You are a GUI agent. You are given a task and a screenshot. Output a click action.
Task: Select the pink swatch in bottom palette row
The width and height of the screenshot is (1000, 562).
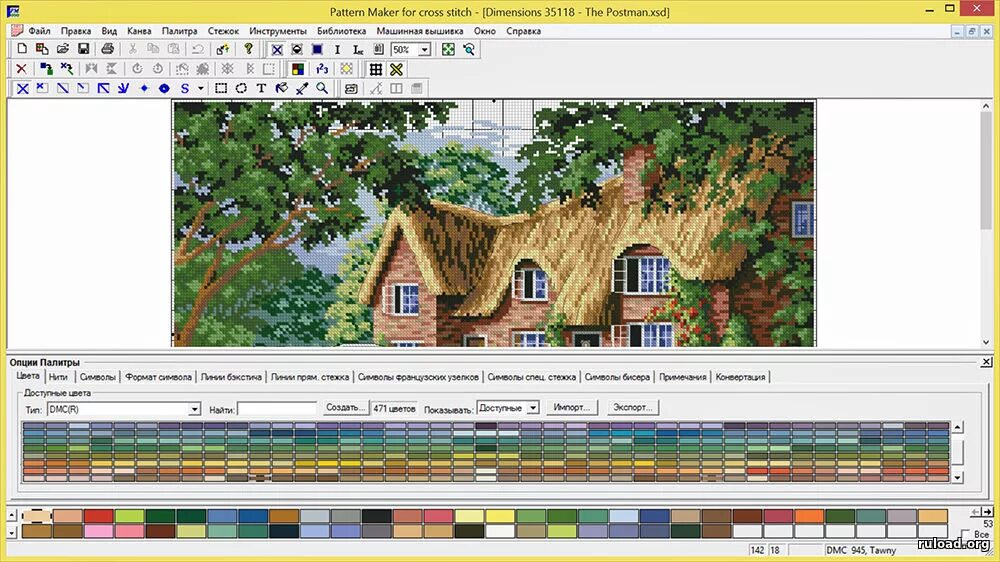pyautogui.click(x=98, y=531)
